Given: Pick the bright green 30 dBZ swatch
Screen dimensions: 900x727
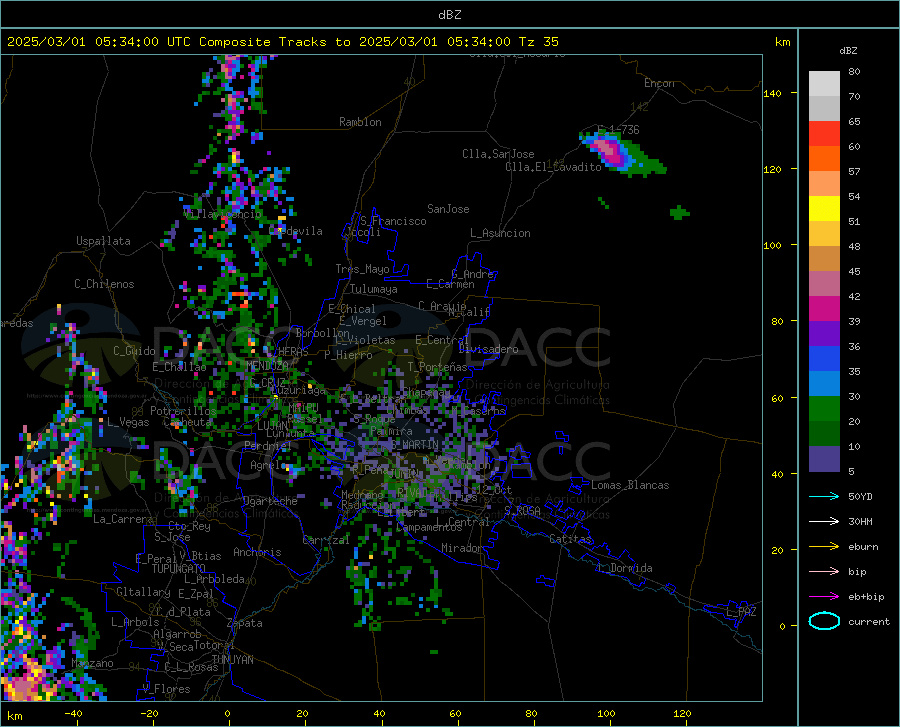Looking at the screenshot, I should [824, 409].
